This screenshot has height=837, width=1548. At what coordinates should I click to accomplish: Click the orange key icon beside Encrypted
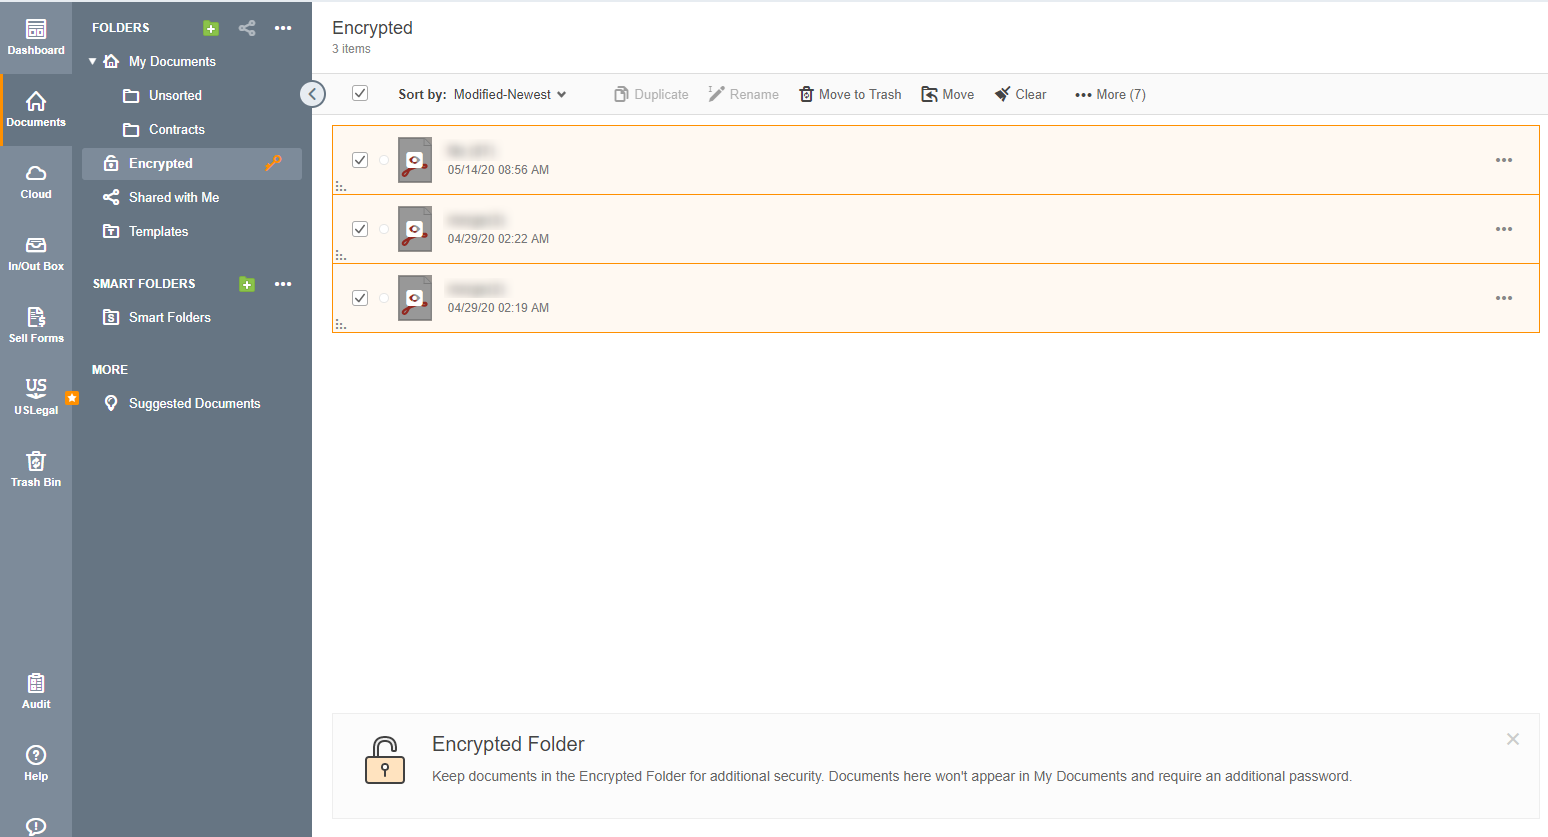[273, 163]
